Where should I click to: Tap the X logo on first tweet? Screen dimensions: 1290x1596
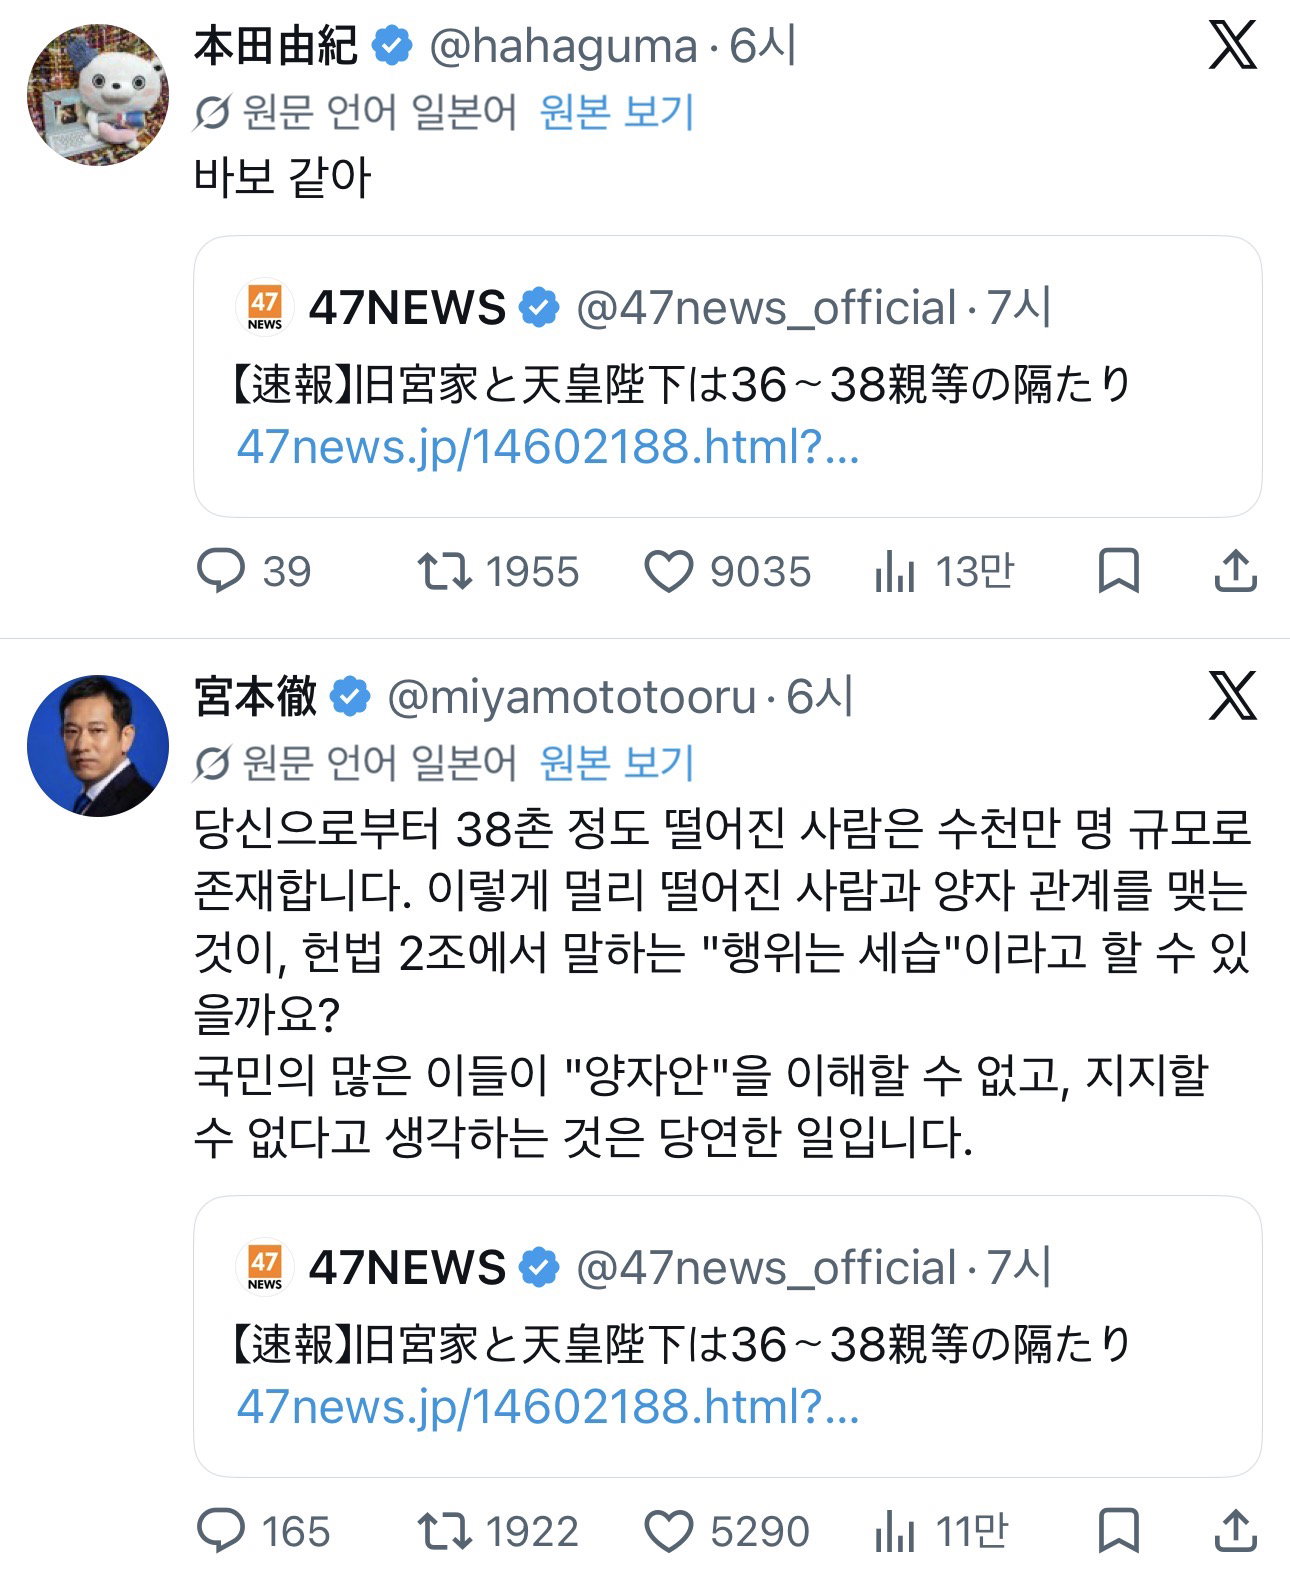pyautogui.click(x=1232, y=45)
